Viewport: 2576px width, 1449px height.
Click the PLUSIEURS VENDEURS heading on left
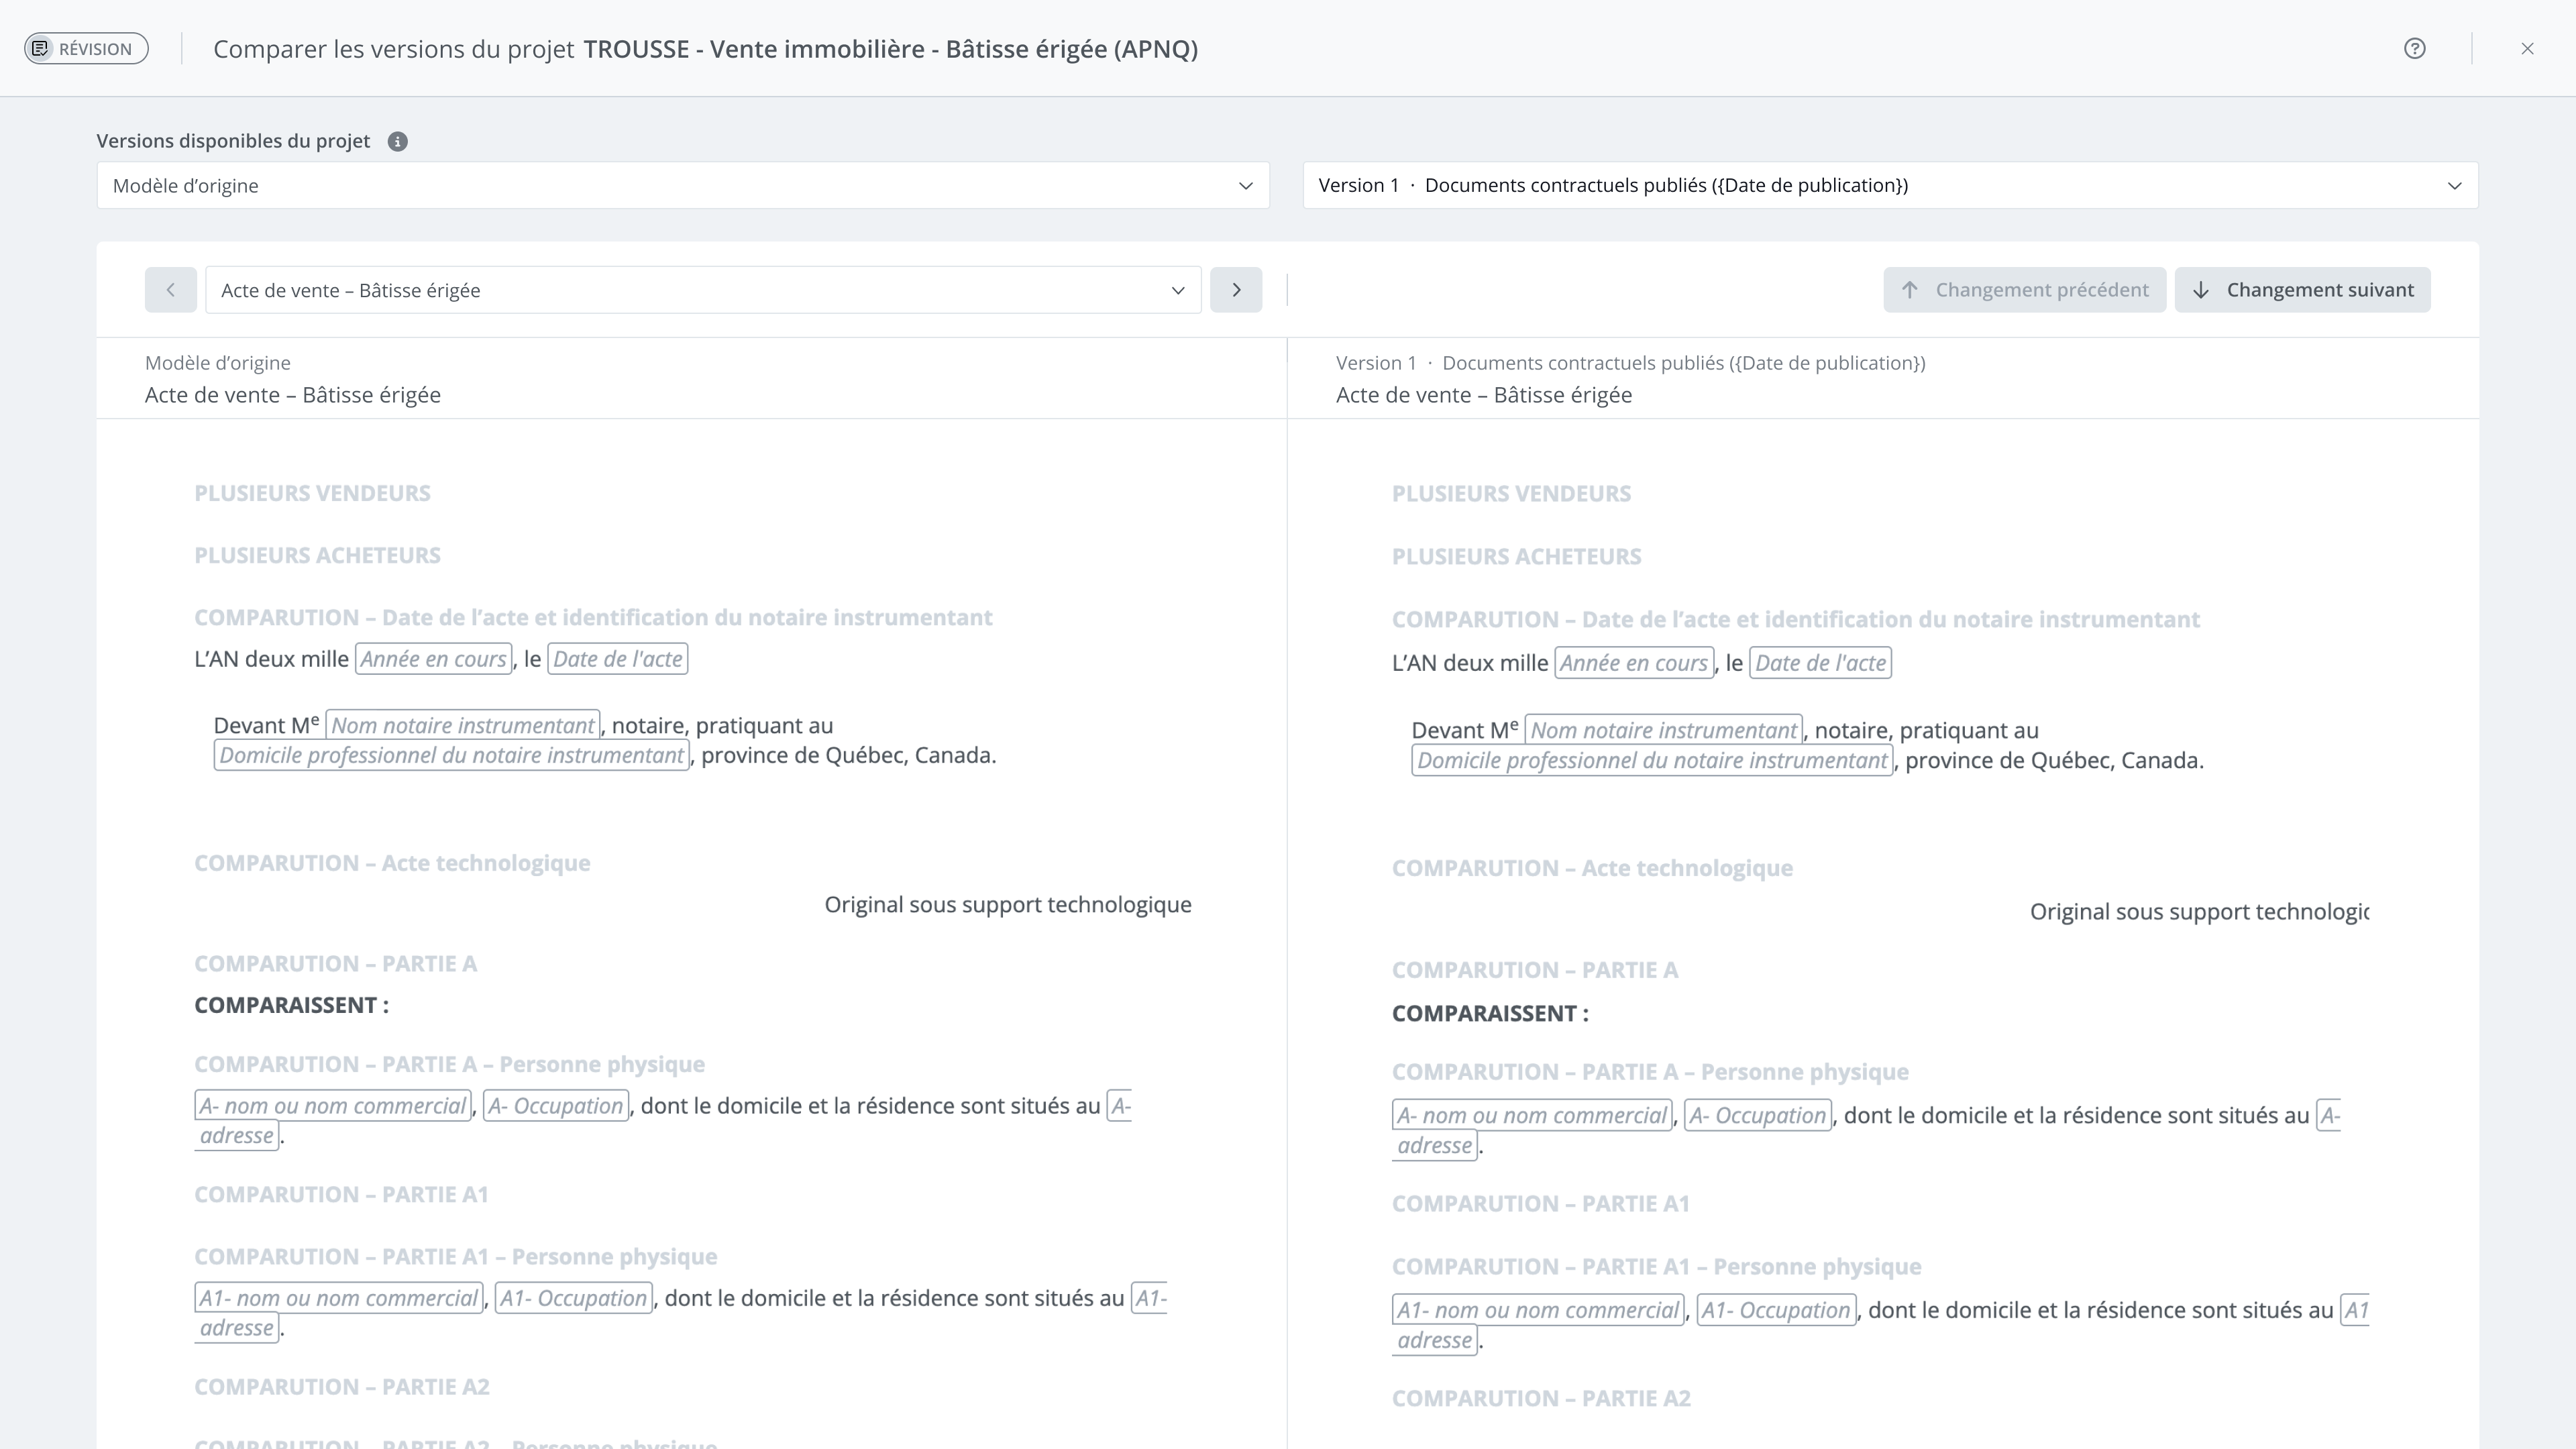click(x=312, y=494)
